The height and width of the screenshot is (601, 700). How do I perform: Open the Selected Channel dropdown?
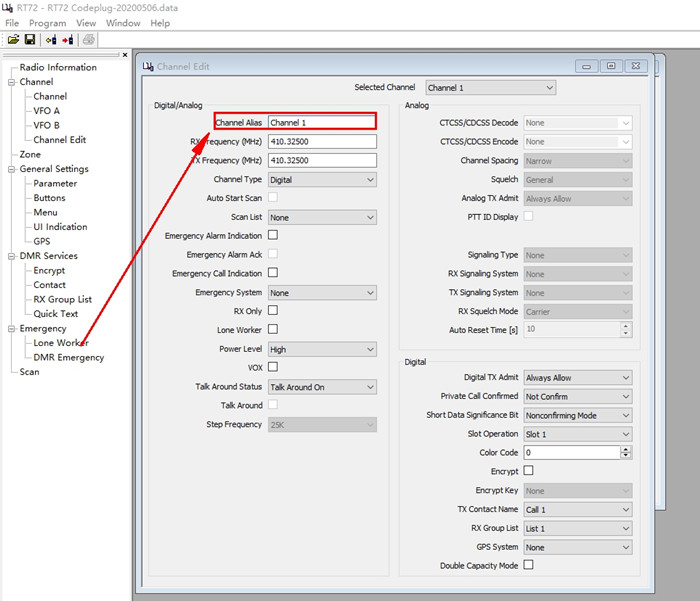point(491,88)
